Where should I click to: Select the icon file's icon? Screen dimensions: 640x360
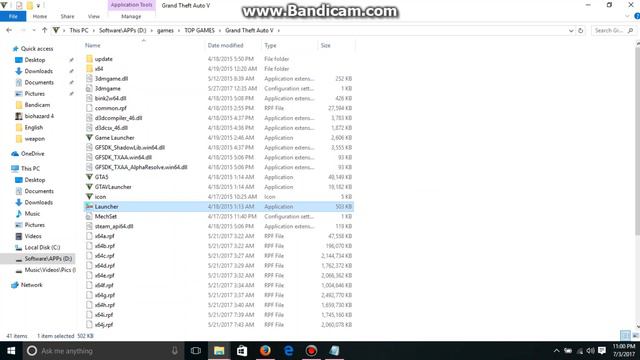tap(89, 196)
